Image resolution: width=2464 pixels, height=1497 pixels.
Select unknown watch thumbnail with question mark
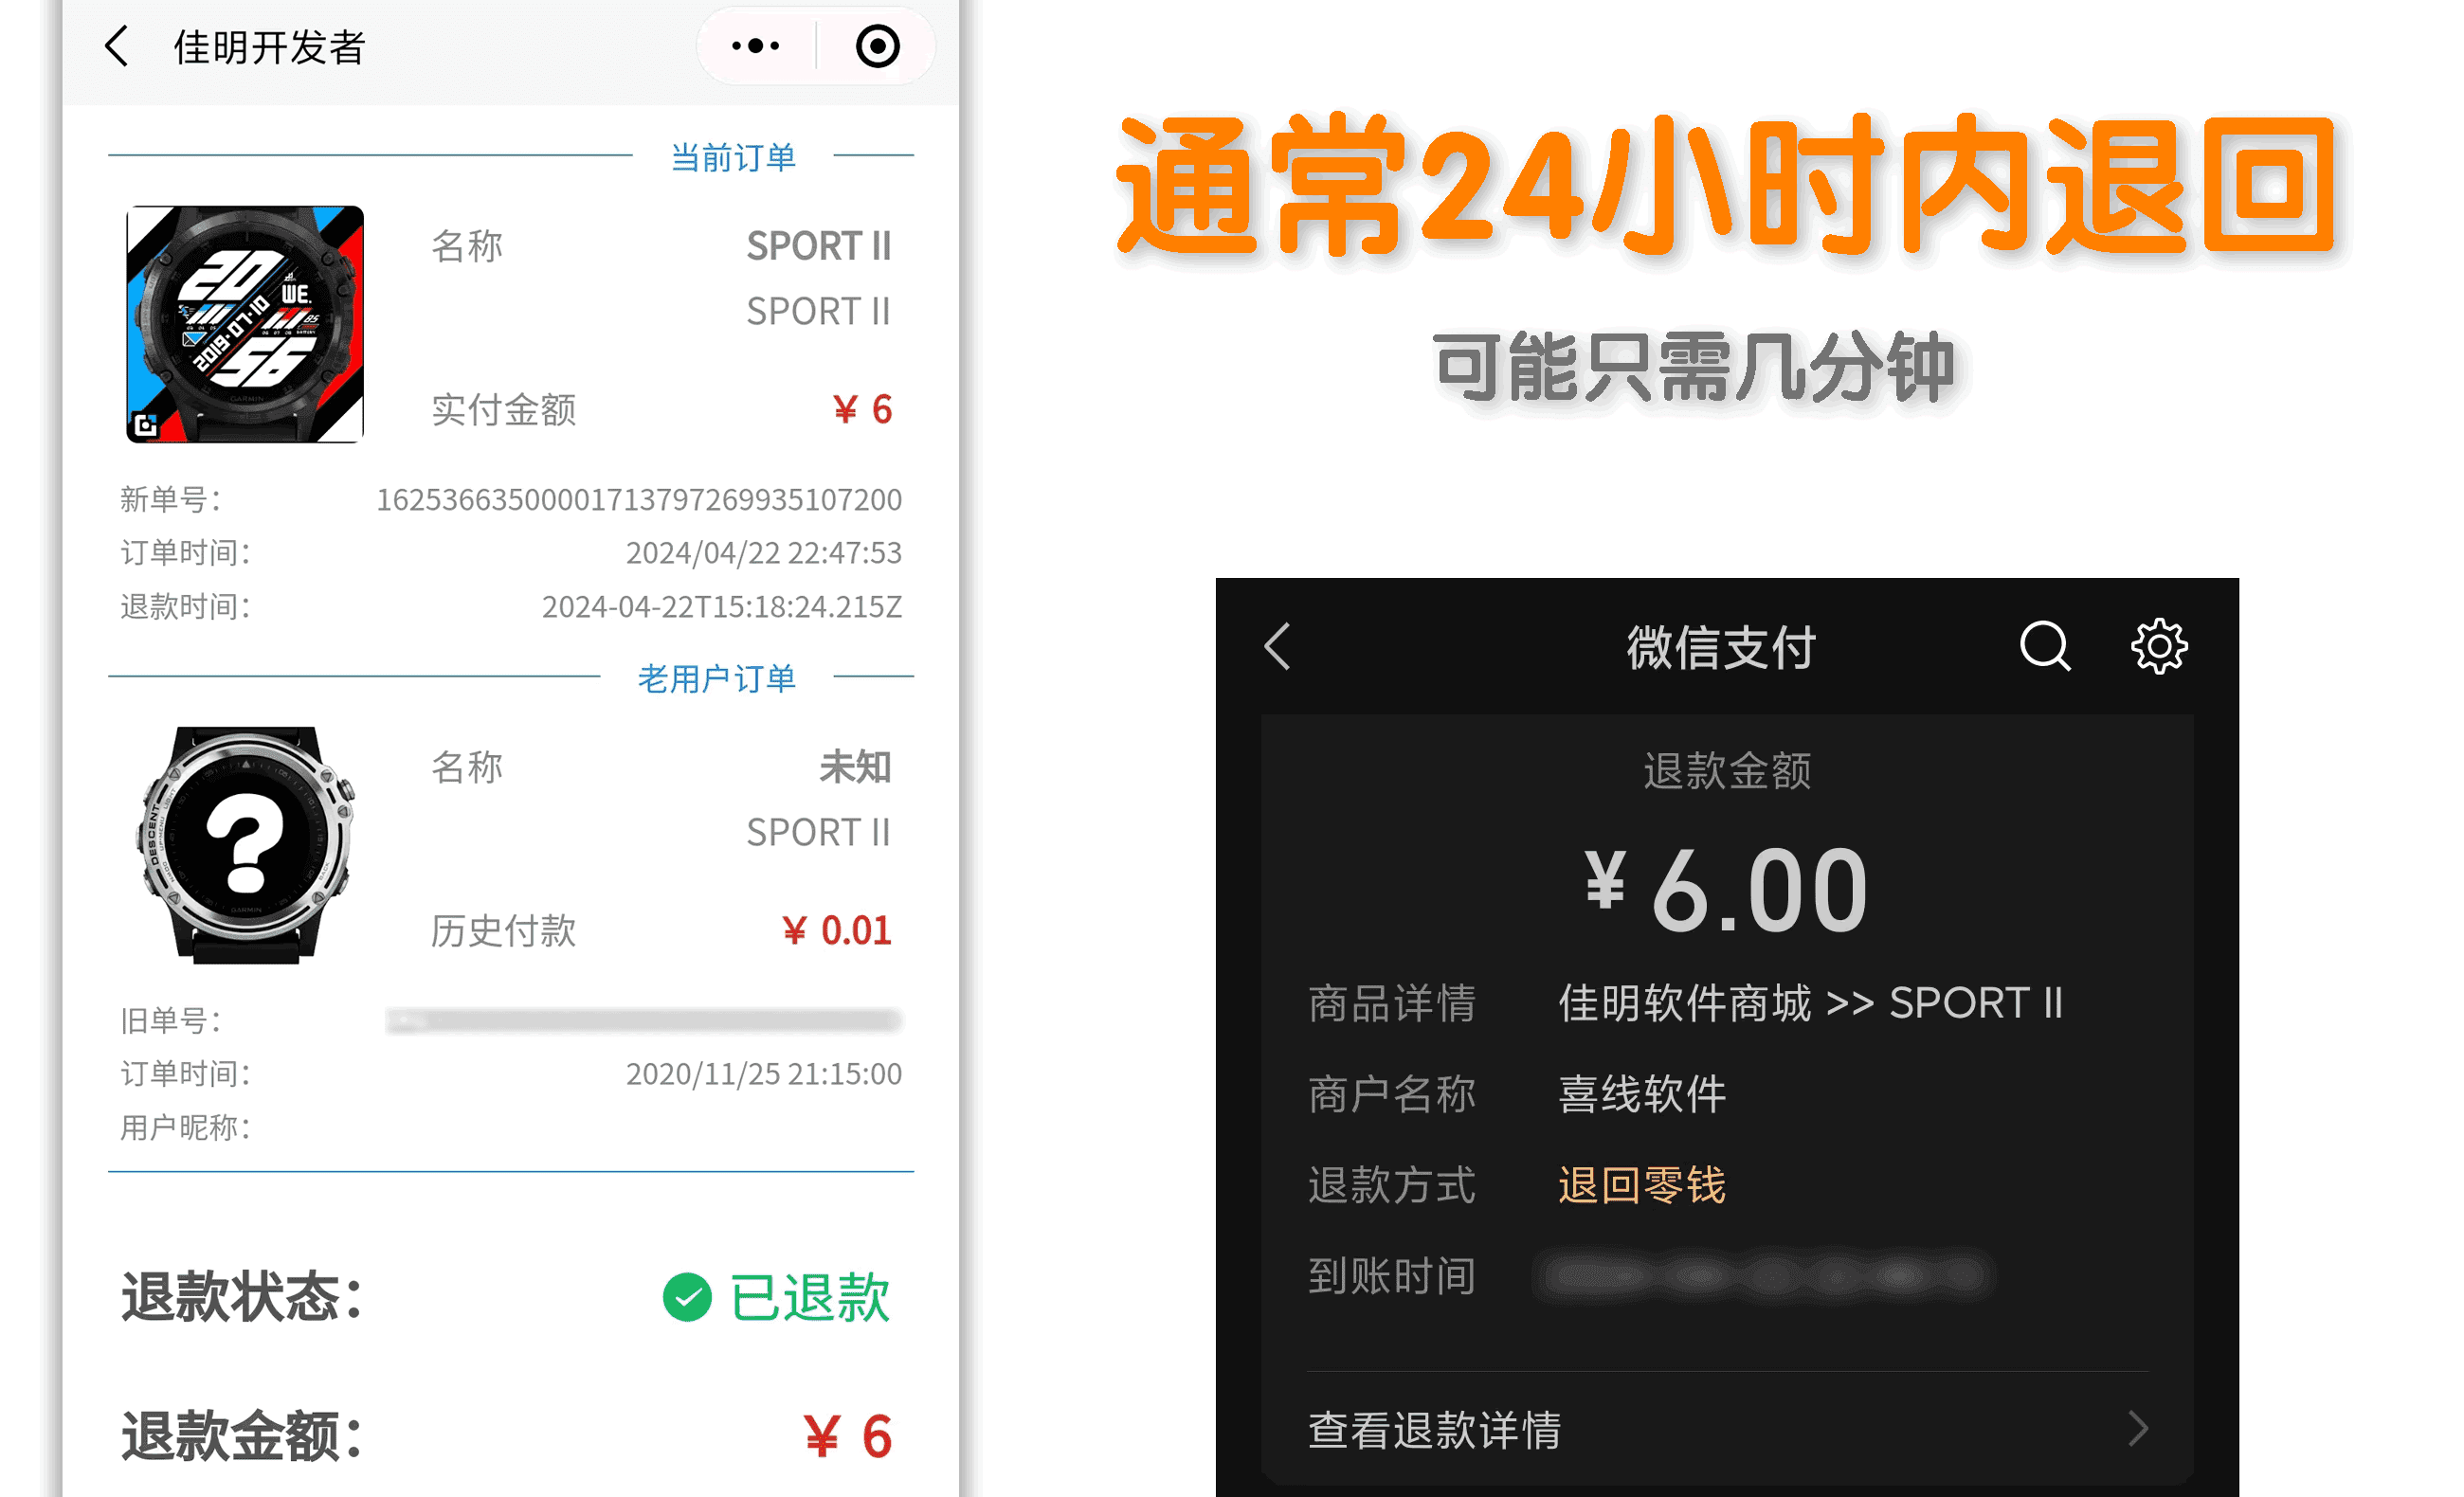tap(245, 845)
